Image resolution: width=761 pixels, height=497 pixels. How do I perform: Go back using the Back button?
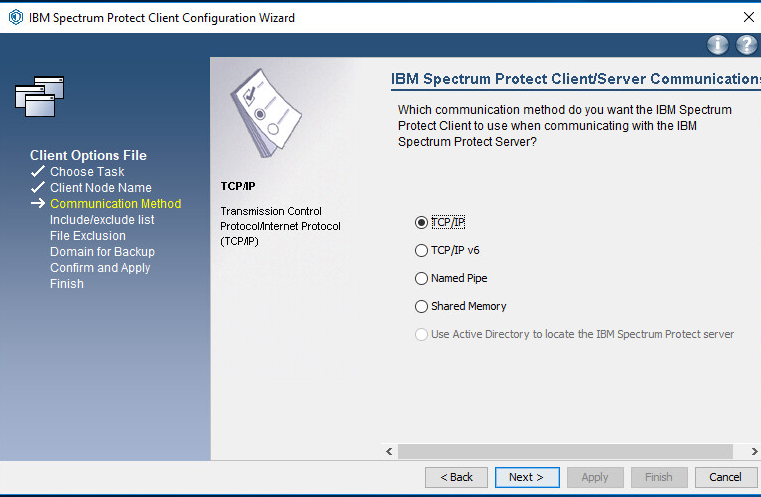[x=456, y=477]
